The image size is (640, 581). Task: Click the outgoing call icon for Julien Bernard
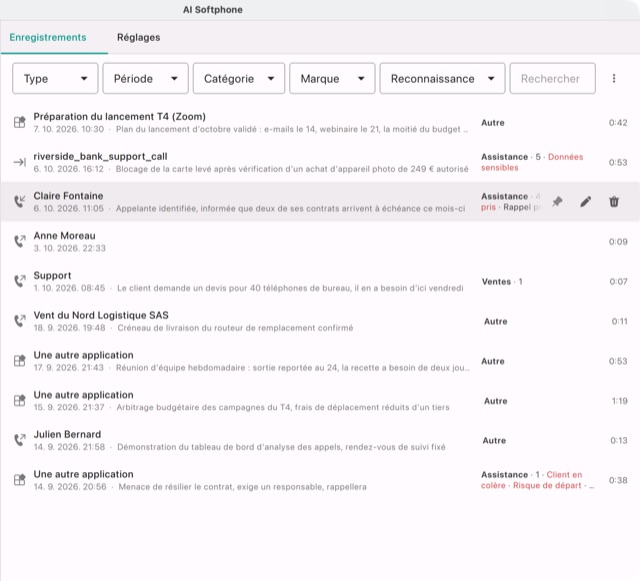tap(20, 440)
